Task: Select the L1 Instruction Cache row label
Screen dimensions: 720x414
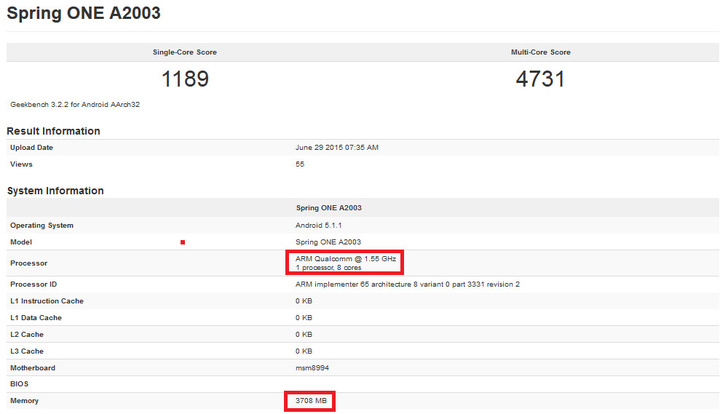Action: click(46, 301)
